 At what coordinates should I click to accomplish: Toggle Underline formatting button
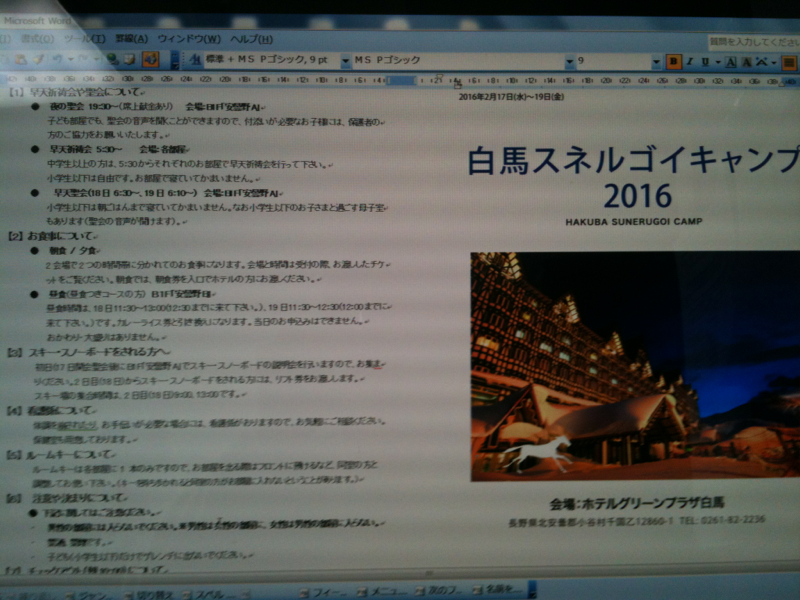coord(705,62)
